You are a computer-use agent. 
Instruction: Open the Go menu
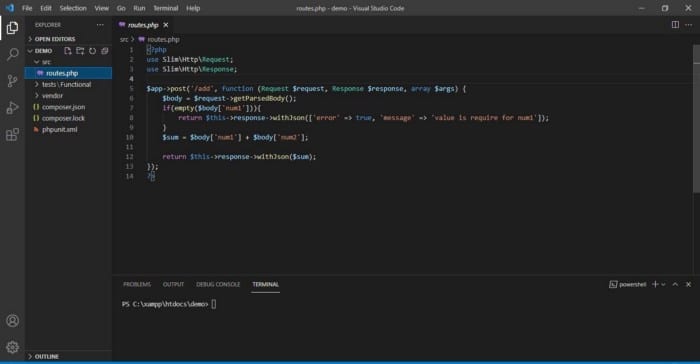point(121,8)
